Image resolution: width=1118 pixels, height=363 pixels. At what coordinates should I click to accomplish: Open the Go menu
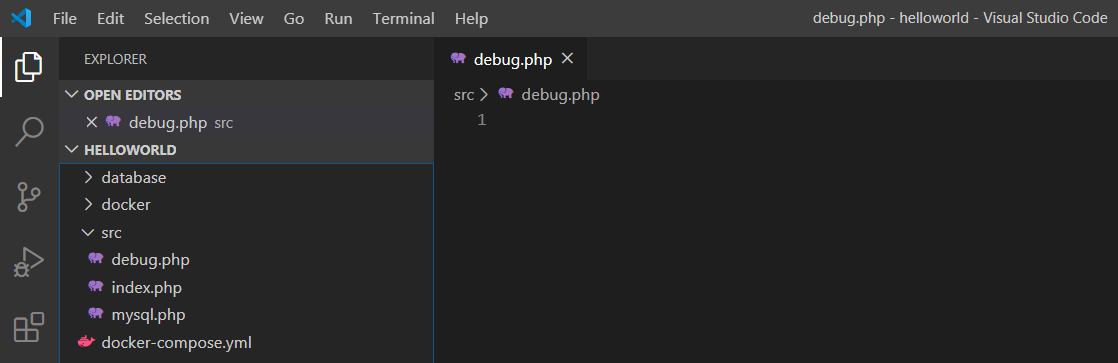pos(294,19)
